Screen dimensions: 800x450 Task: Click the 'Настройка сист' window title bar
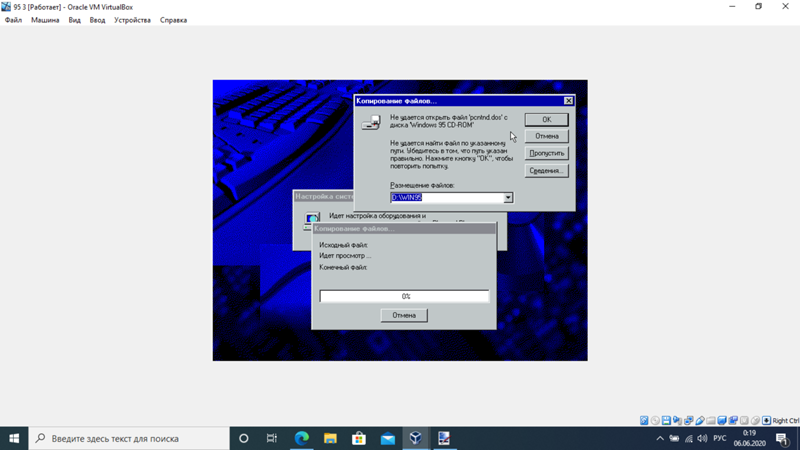click(323, 196)
